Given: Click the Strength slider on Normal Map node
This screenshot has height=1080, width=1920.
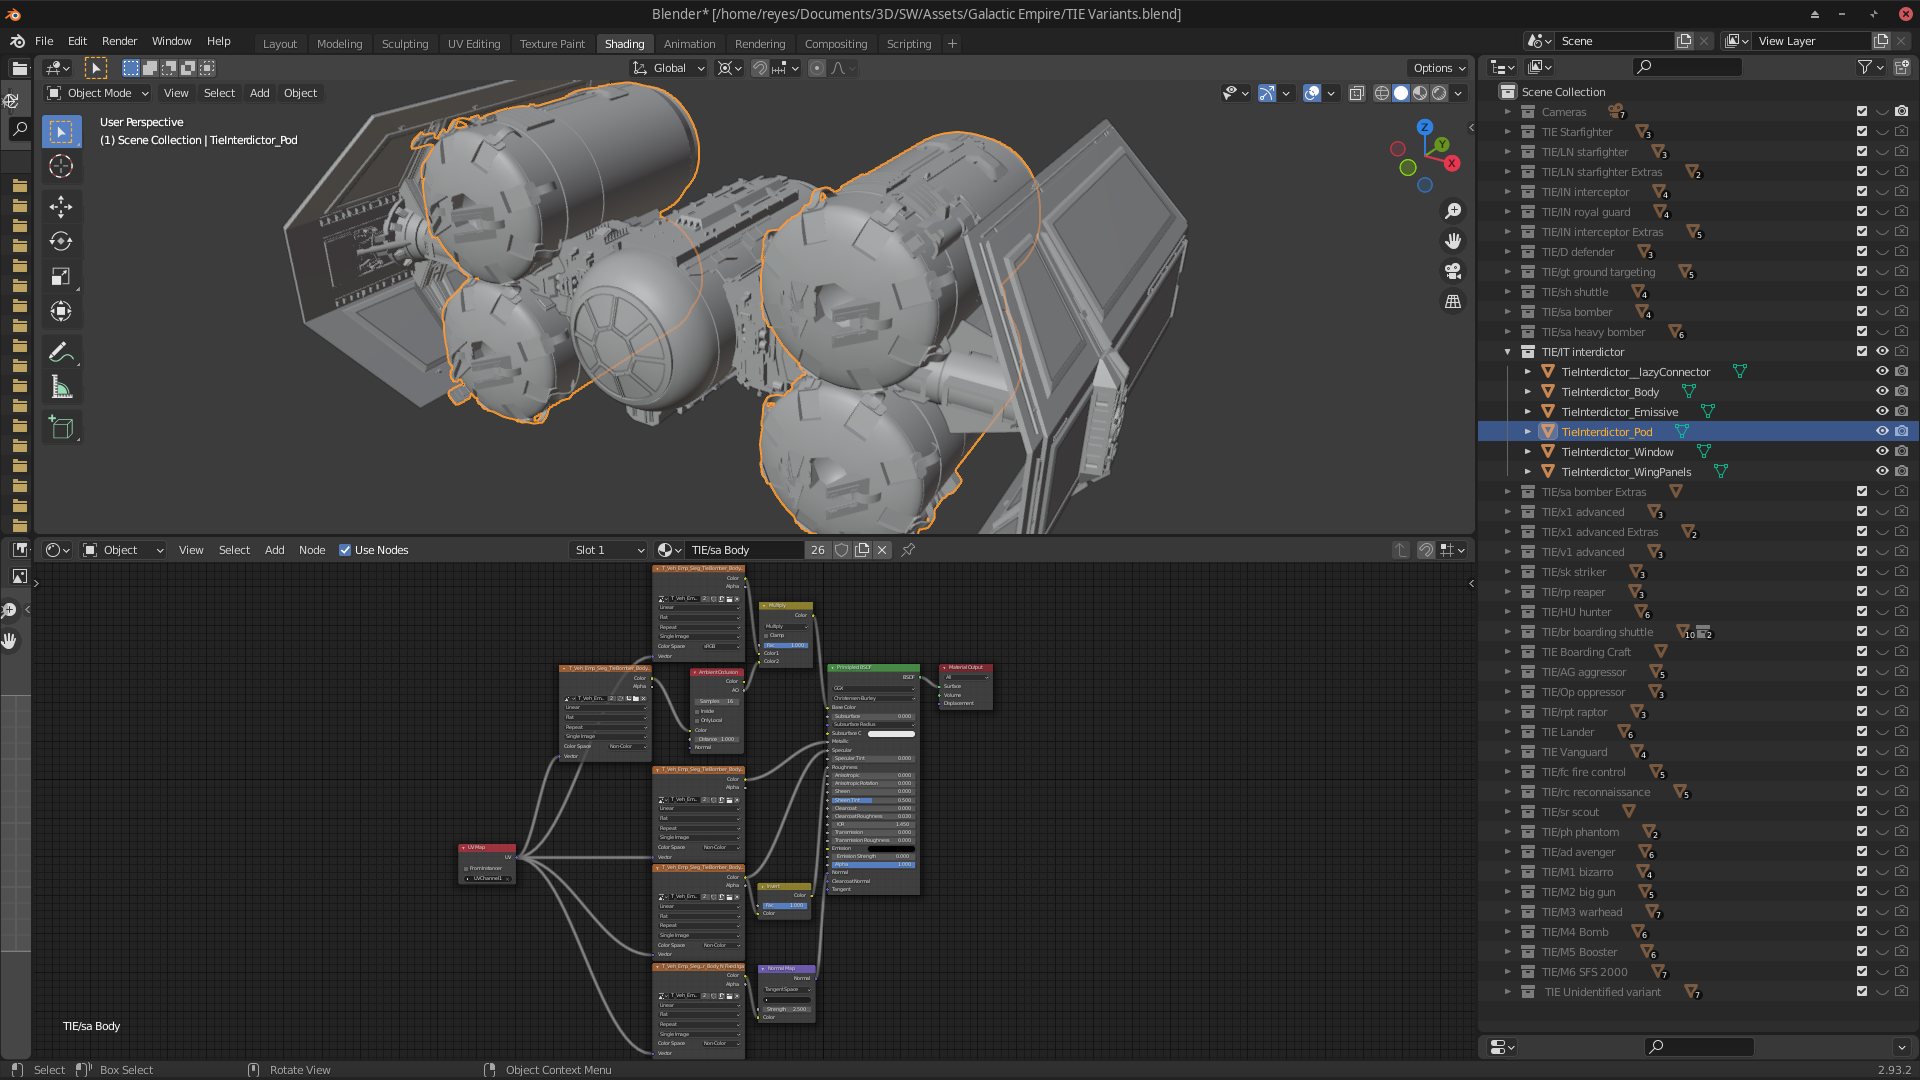Looking at the screenshot, I should [786, 1009].
